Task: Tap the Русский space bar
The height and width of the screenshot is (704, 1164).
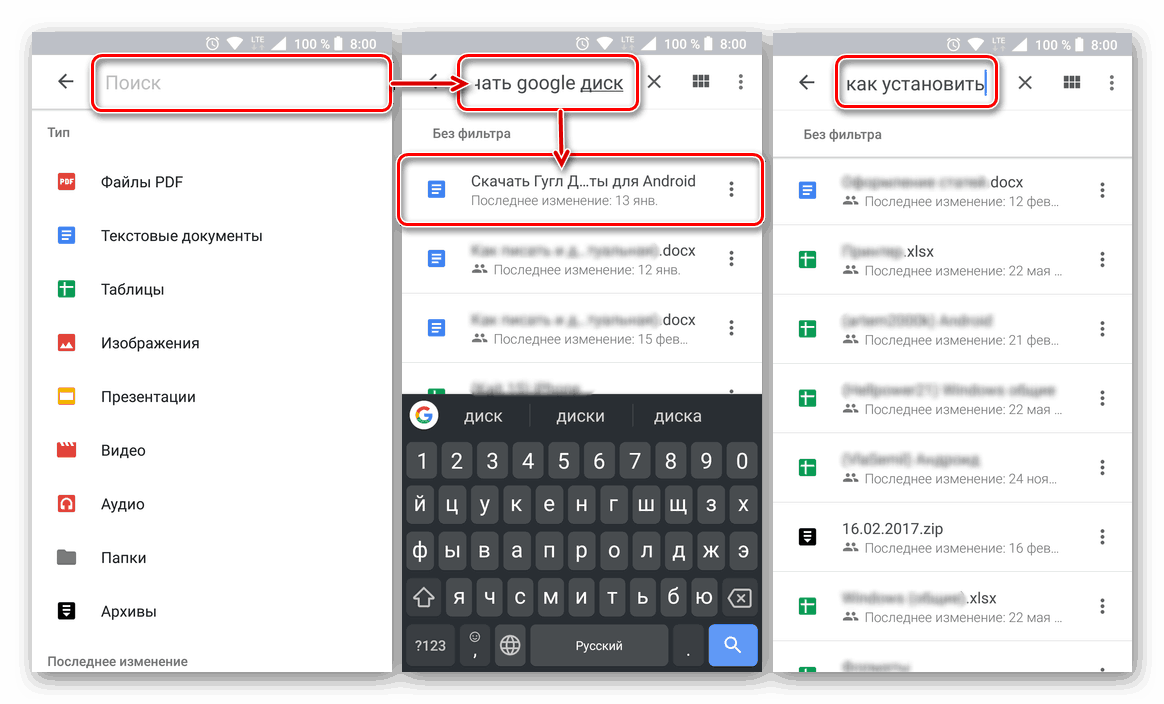Action: point(598,645)
